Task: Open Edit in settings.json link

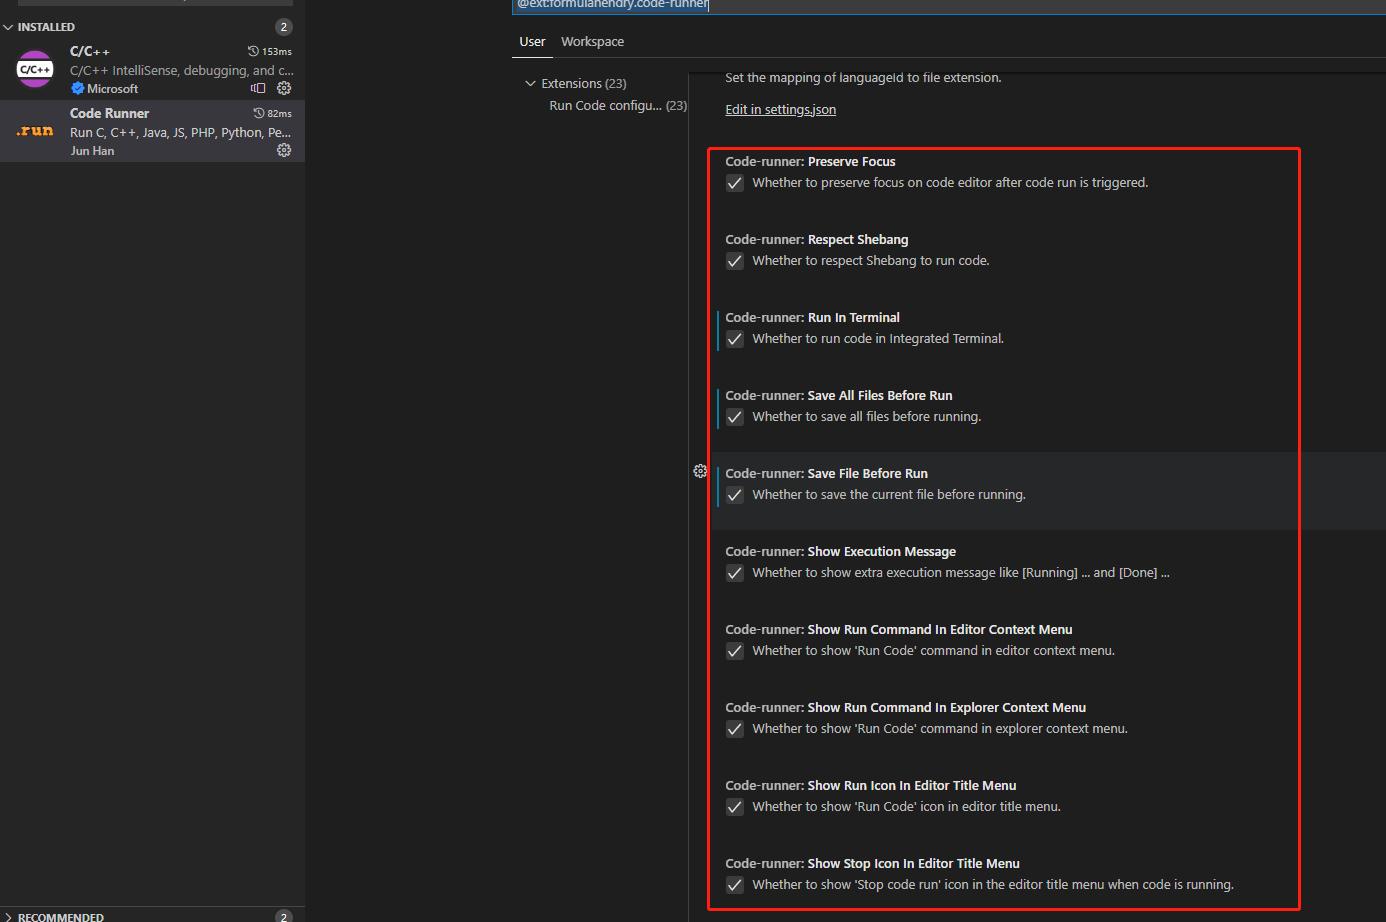Action: pos(780,109)
